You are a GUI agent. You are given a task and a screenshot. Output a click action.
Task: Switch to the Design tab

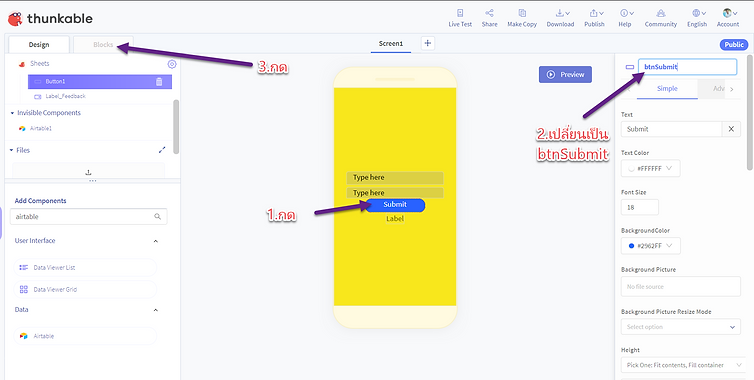click(39, 45)
